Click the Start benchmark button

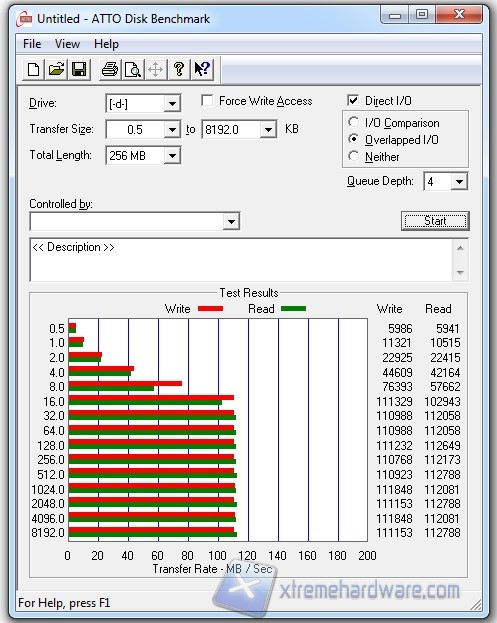[x=435, y=221]
